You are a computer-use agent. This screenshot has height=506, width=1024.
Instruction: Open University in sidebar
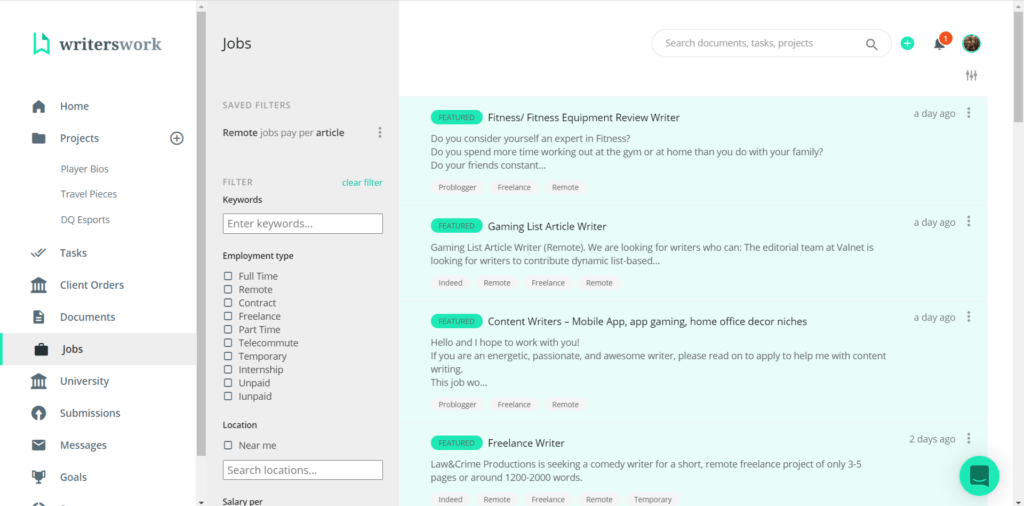coord(85,381)
